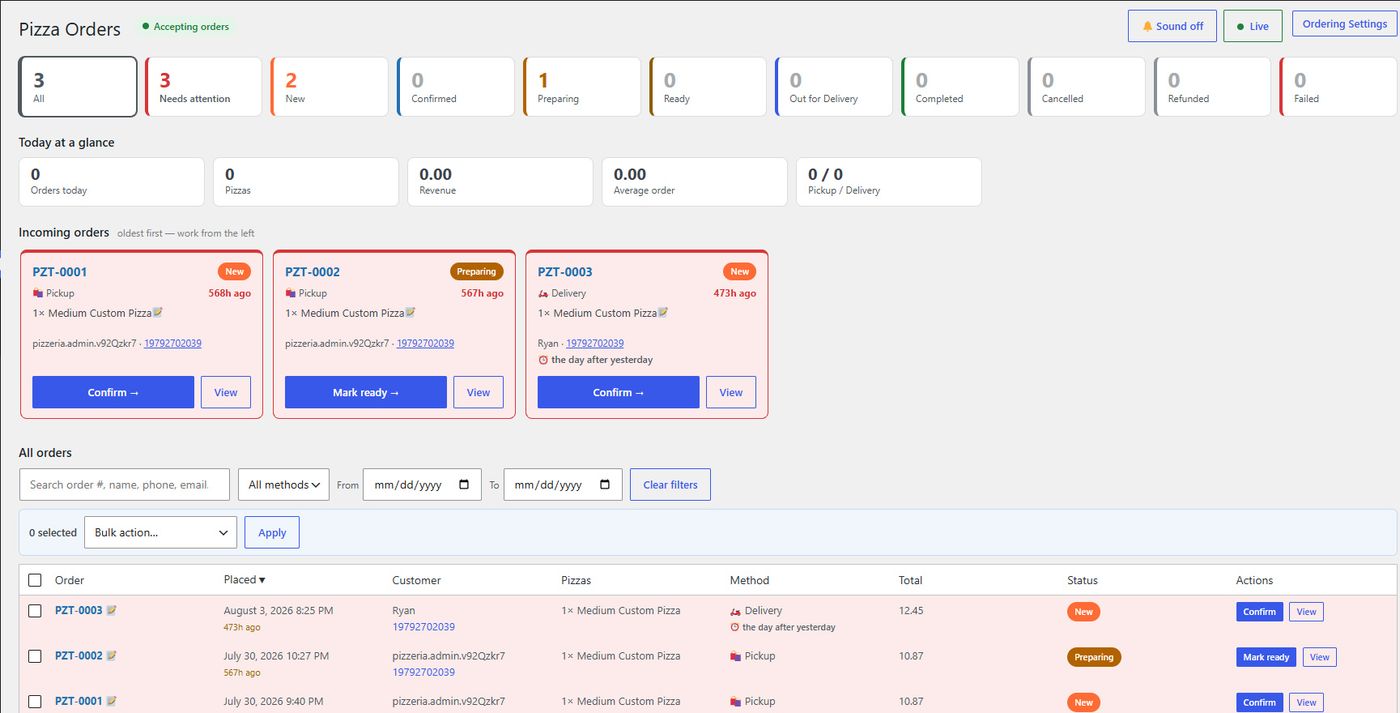
Task: Filter by Preparing orders tab
Action: 582,87
